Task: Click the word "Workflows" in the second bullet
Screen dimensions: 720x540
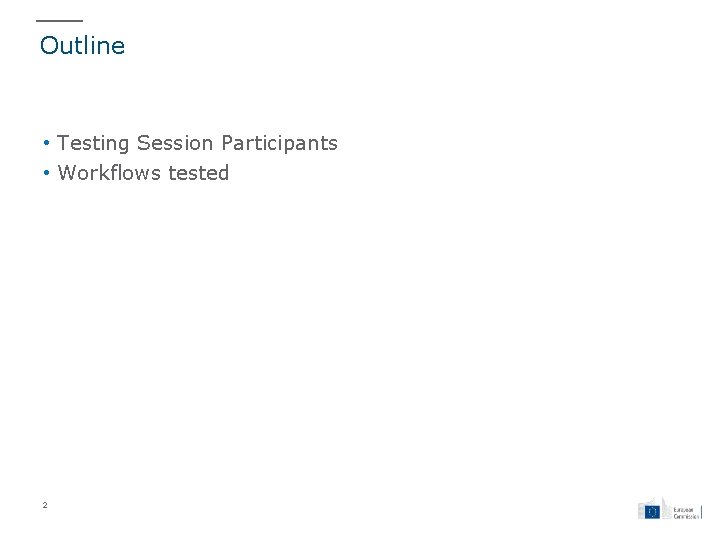Action: tap(110, 174)
